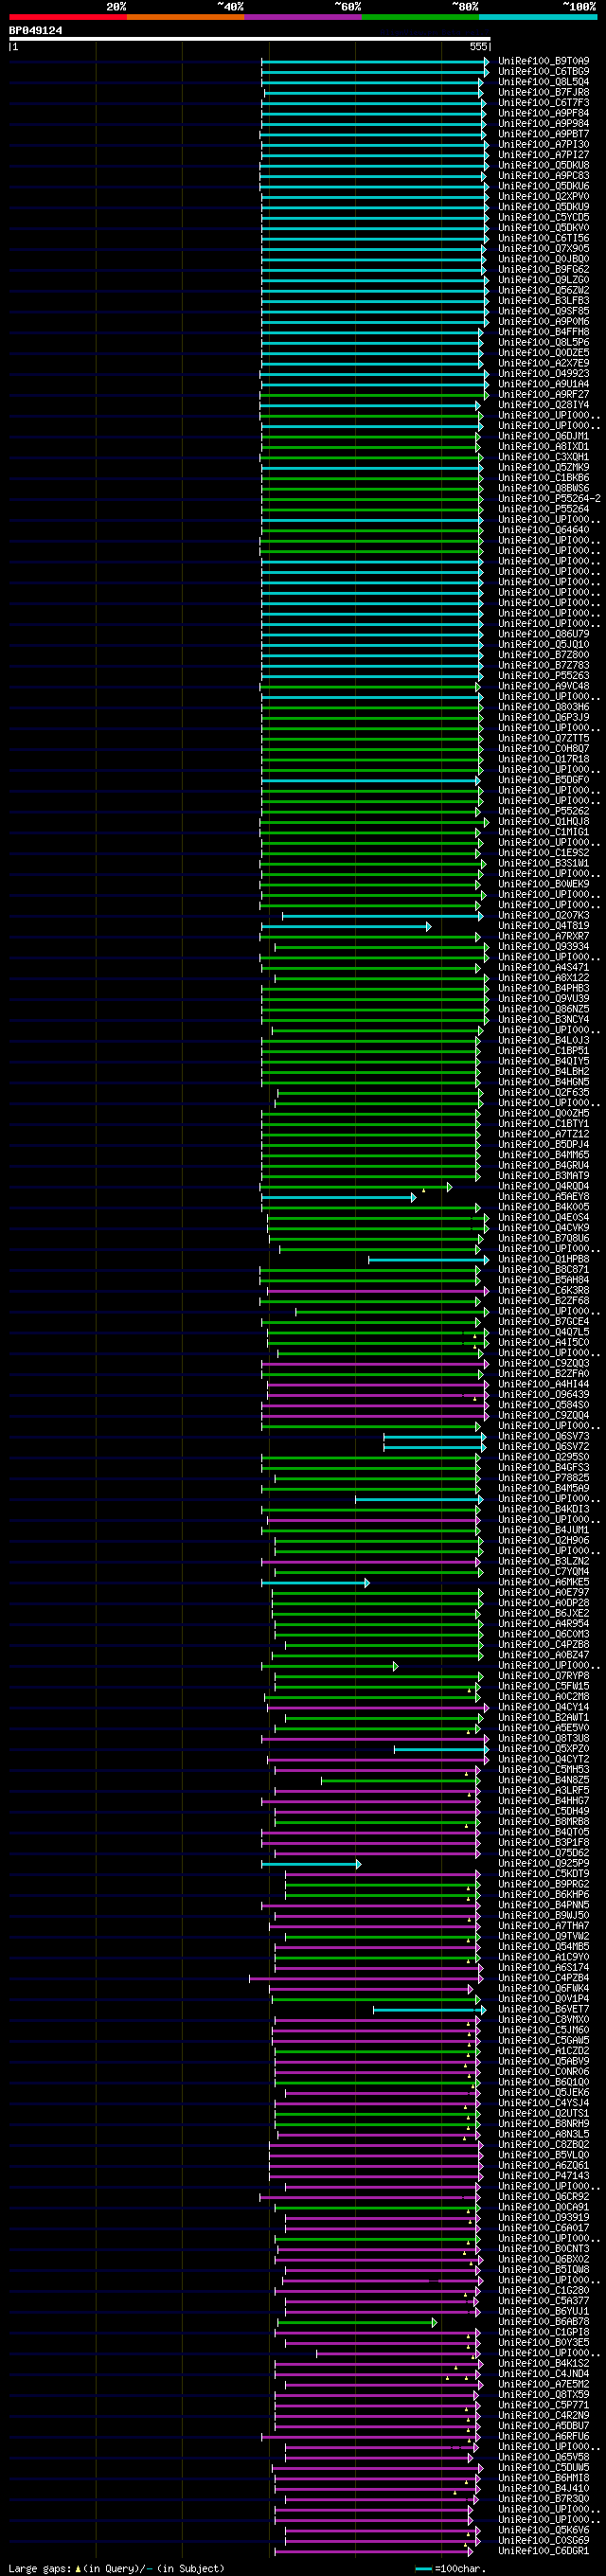Open the UniRef100_A9RF27 hit link
Screen dimensions: 606x2576
[x=544, y=395]
